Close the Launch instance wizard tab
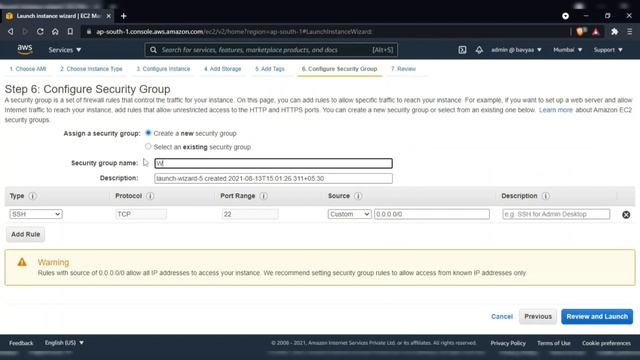The width and height of the screenshot is (640, 360). (109, 16)
